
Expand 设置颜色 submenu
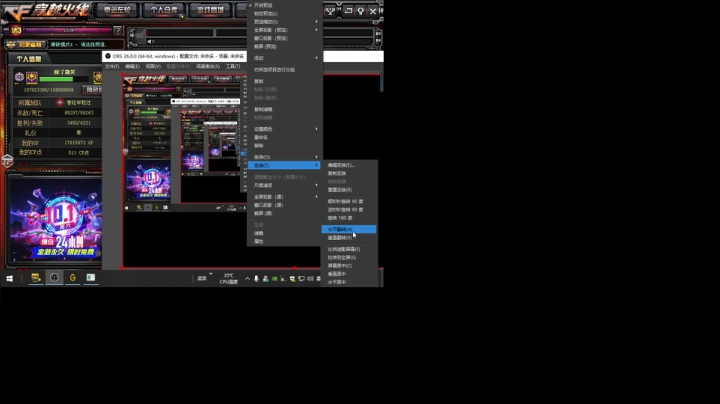285,129
